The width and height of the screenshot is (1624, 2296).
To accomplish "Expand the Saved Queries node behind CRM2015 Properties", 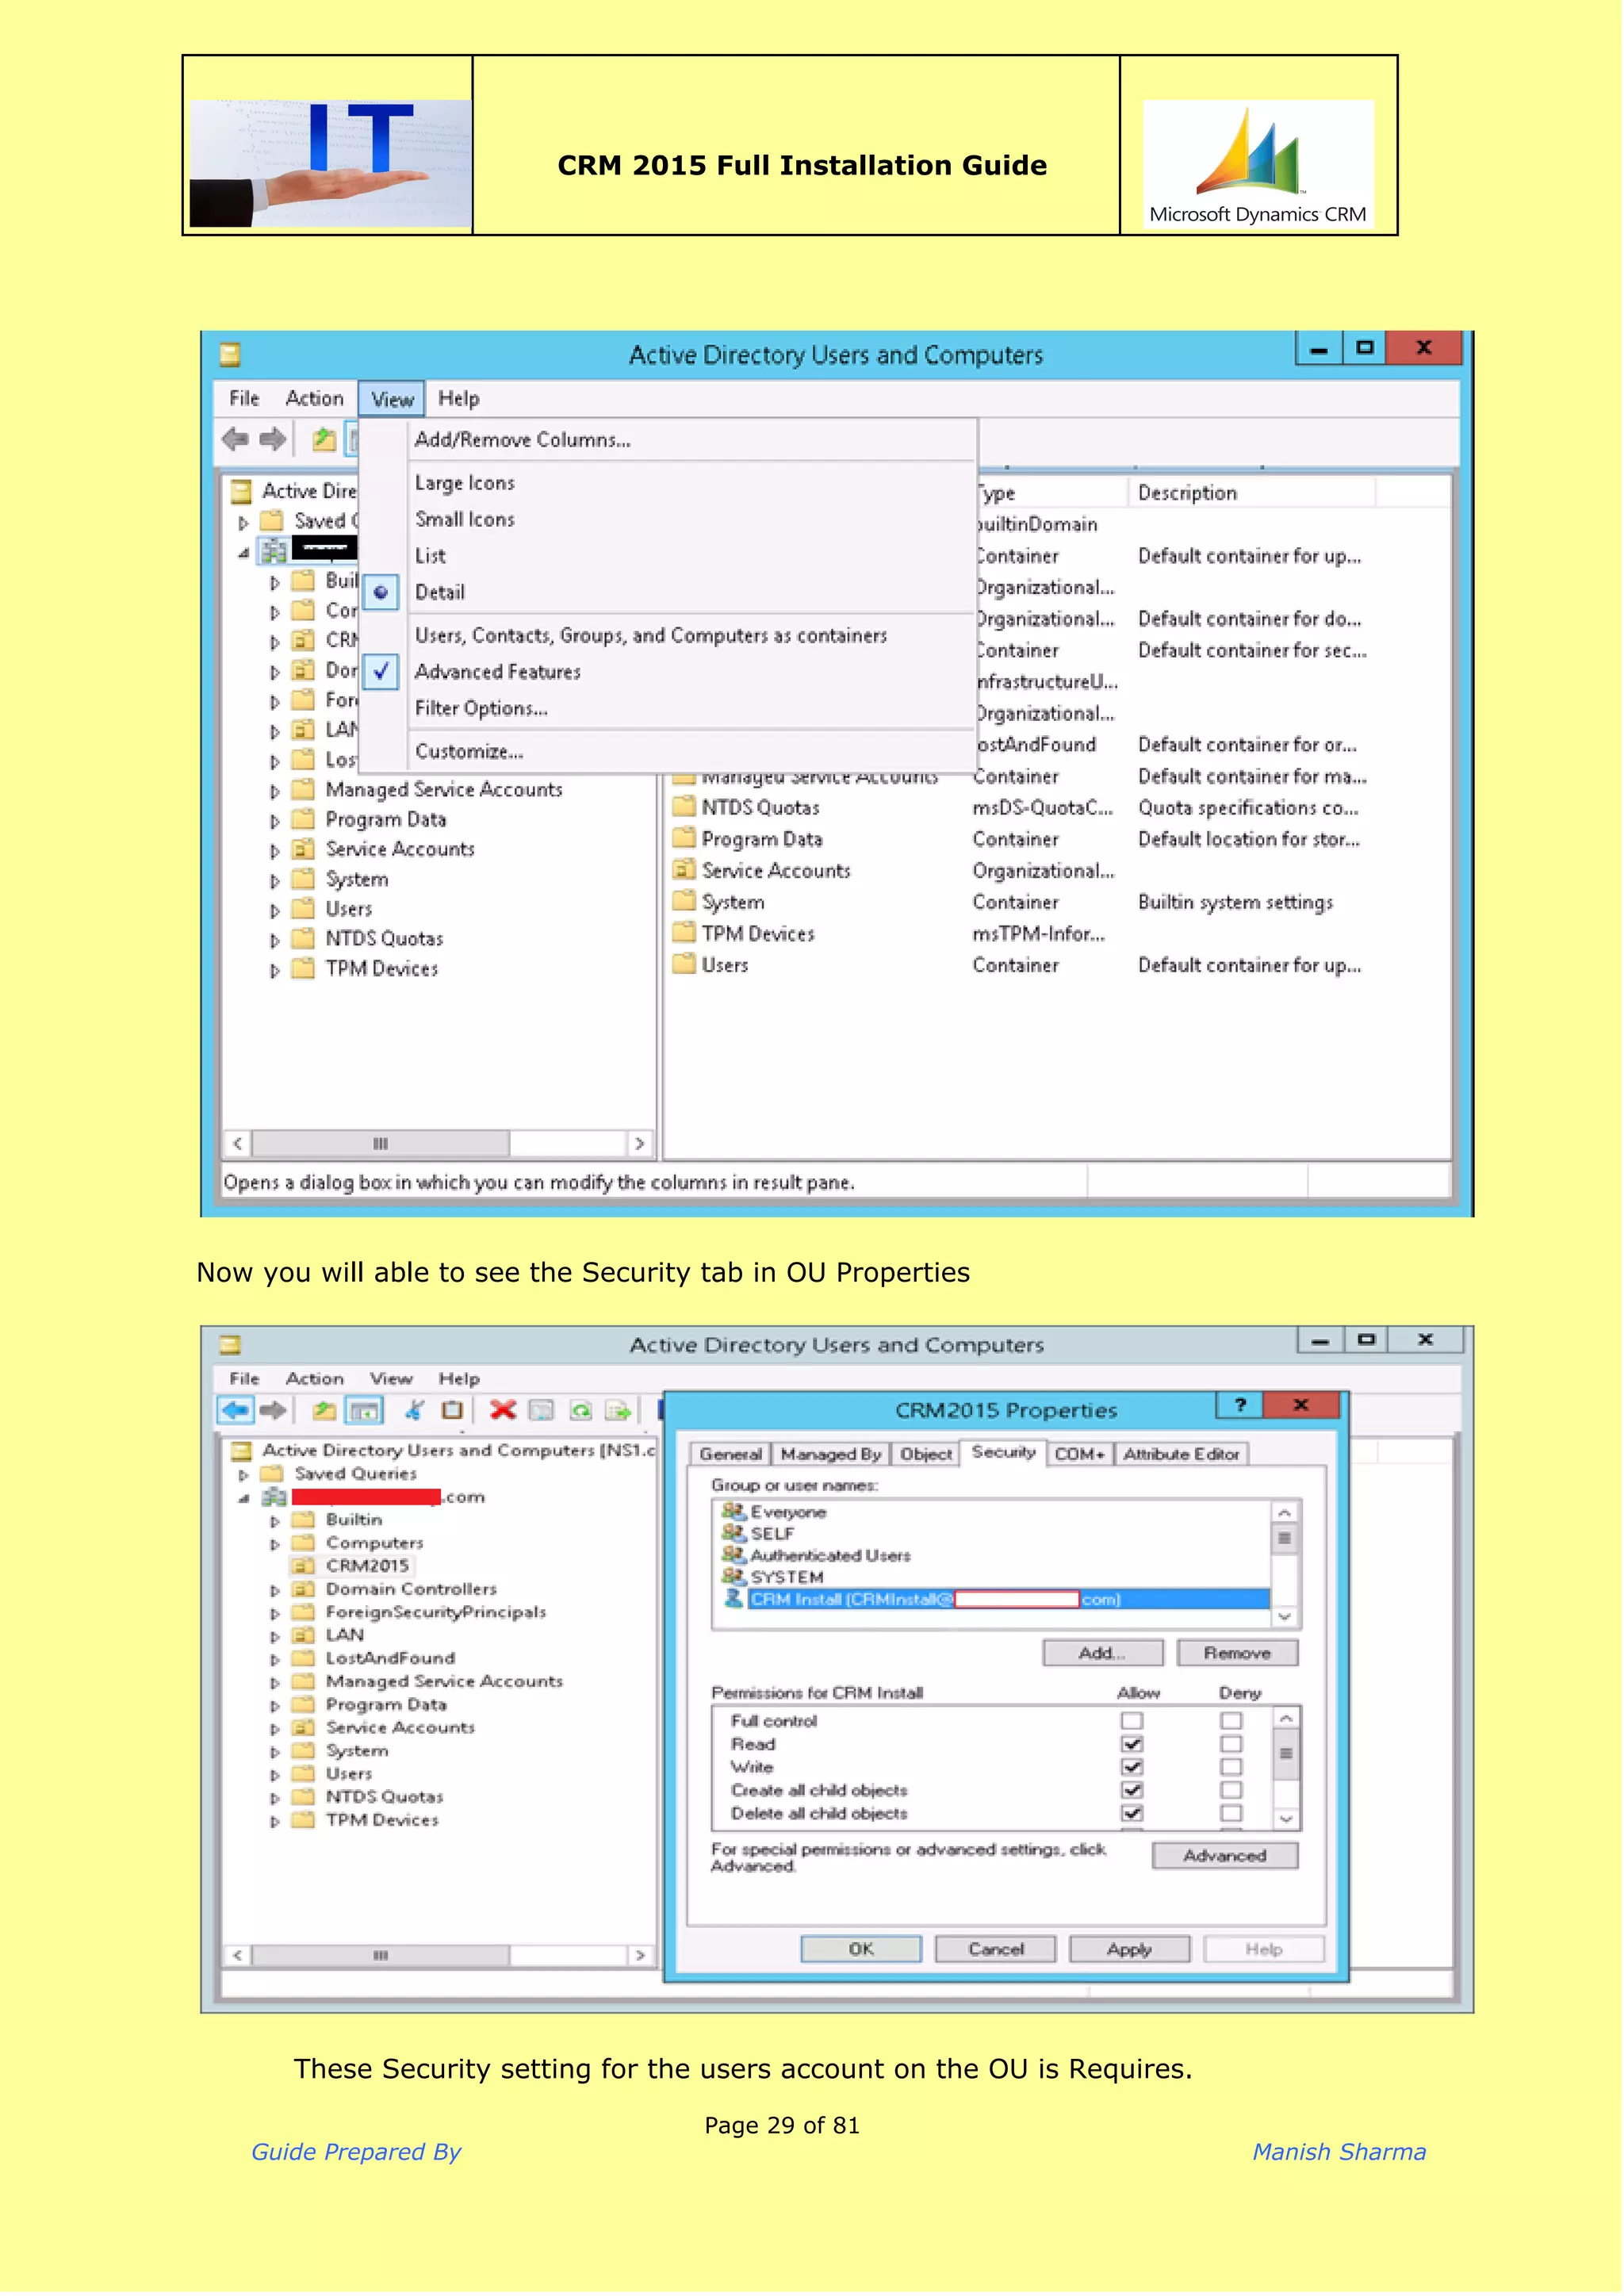I will pyautogui.click(x=243, y=1475).
